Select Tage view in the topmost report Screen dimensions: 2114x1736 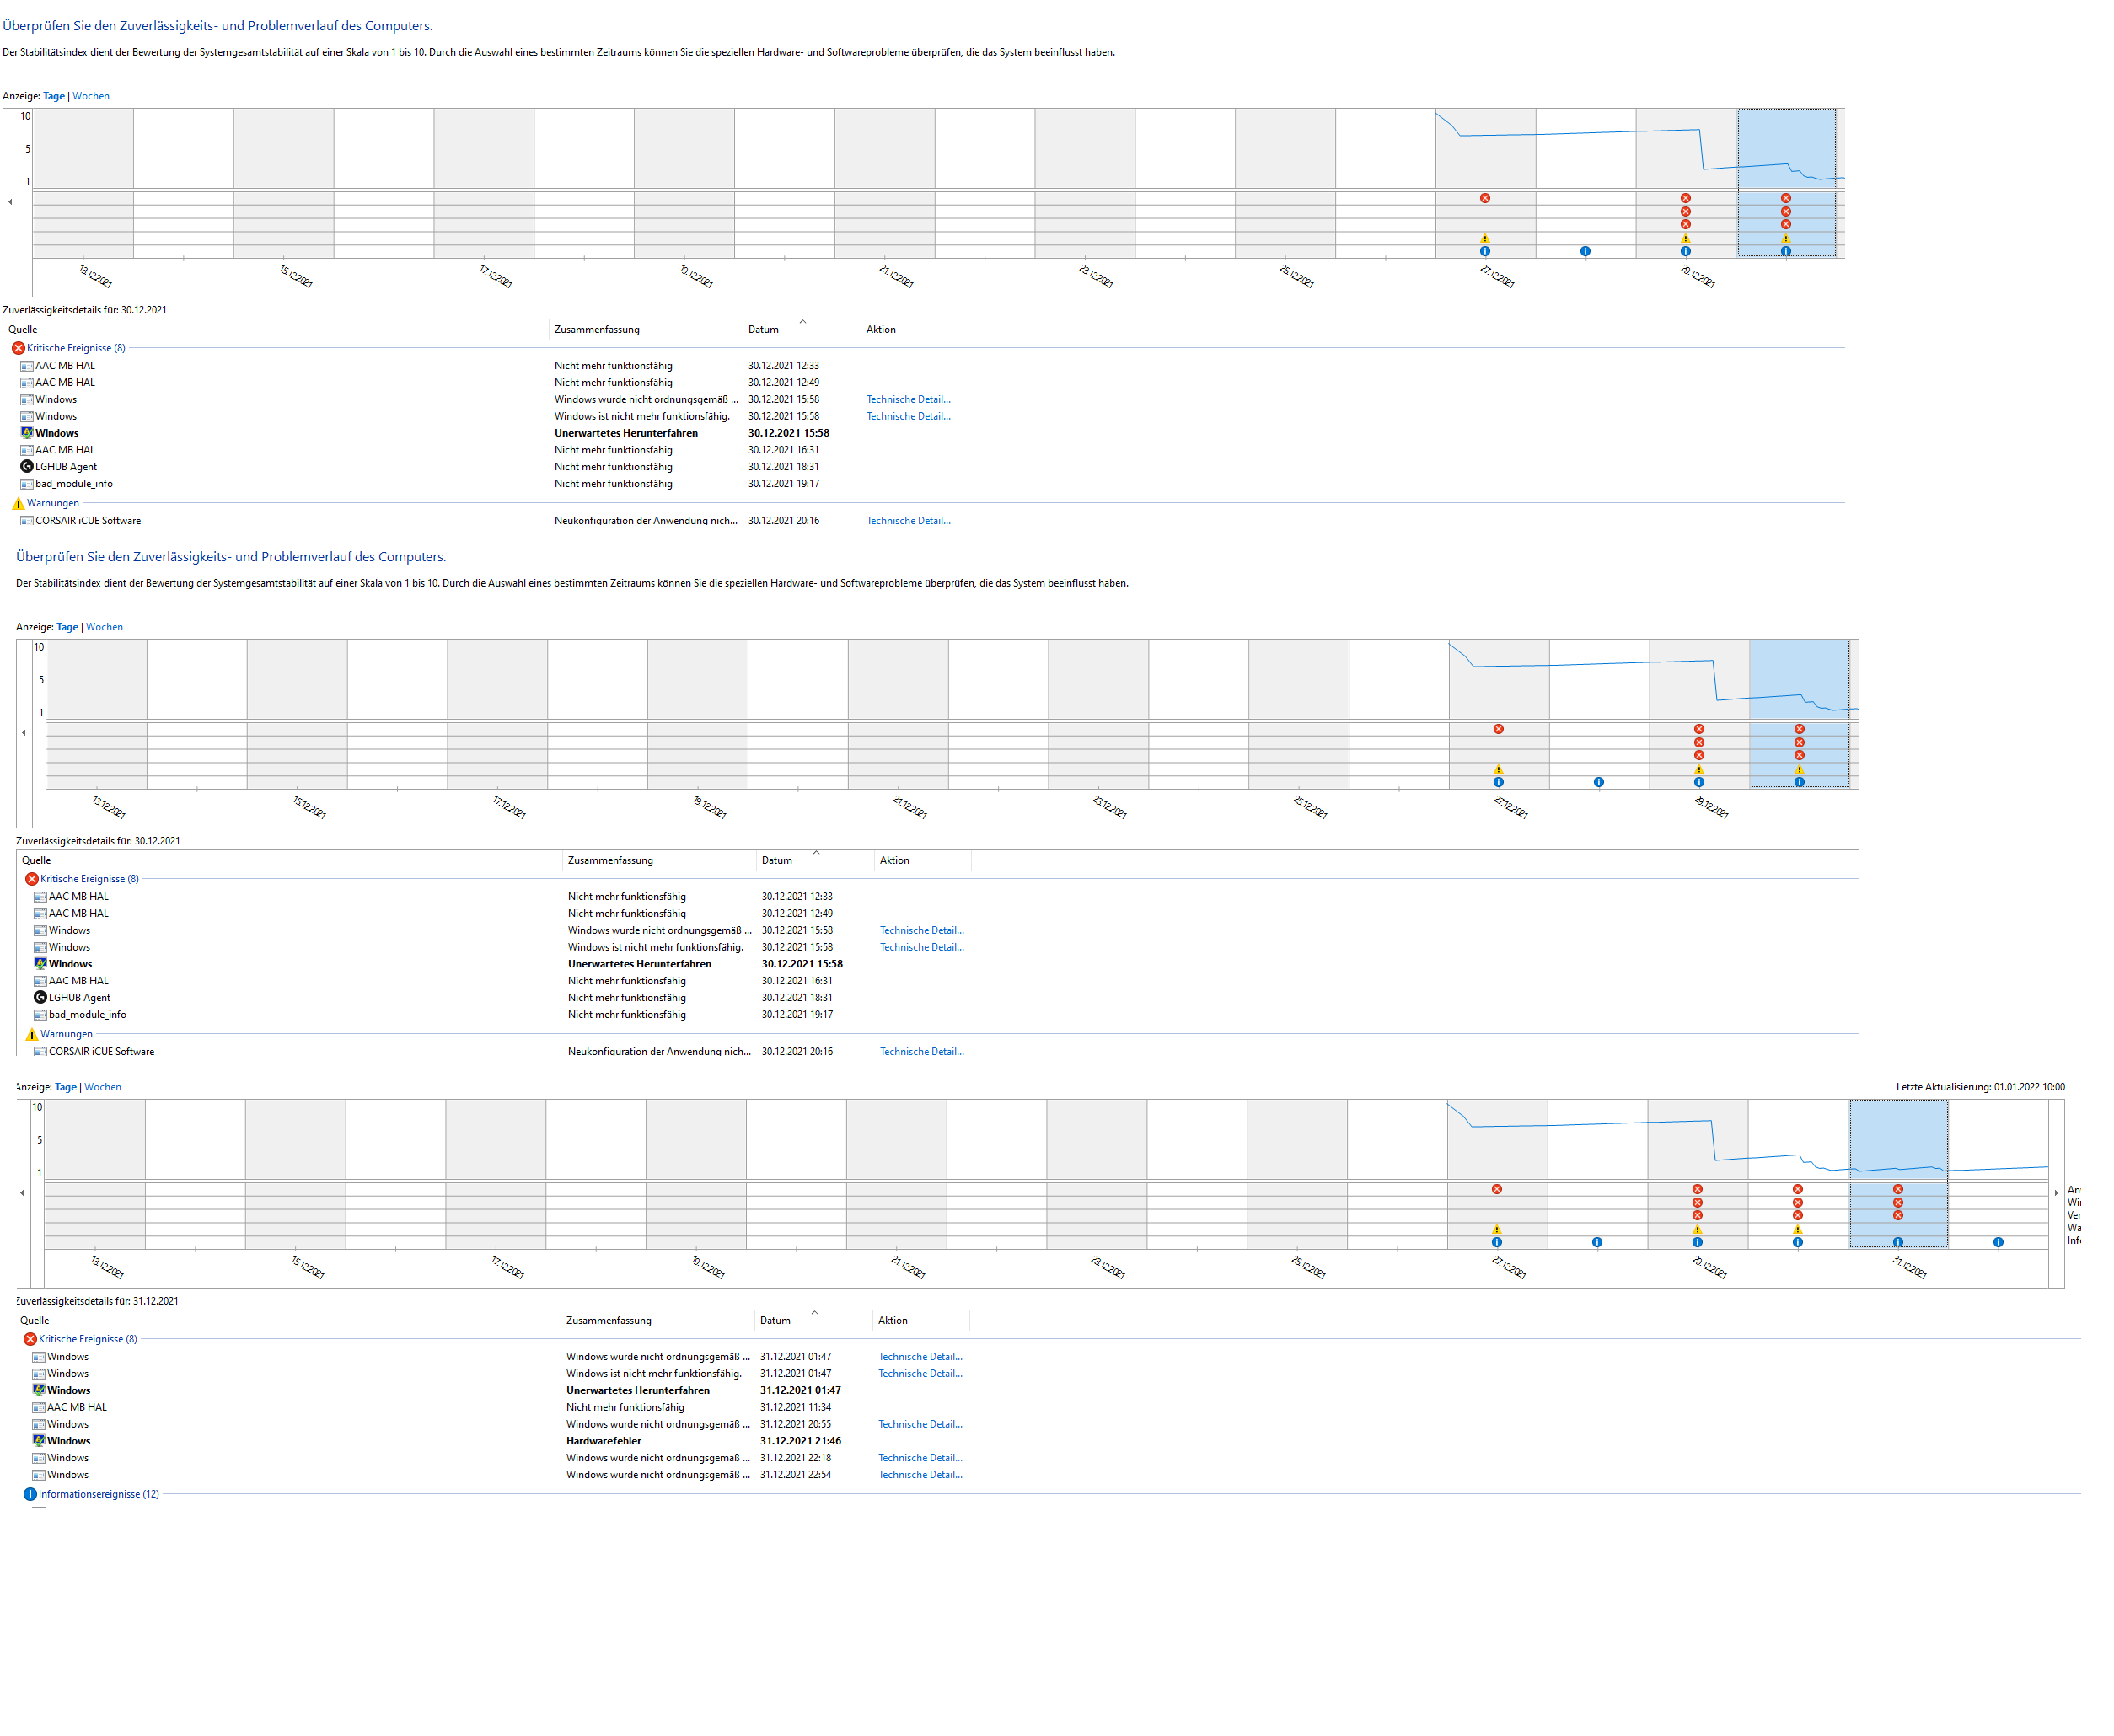click(x=54, y=96)
